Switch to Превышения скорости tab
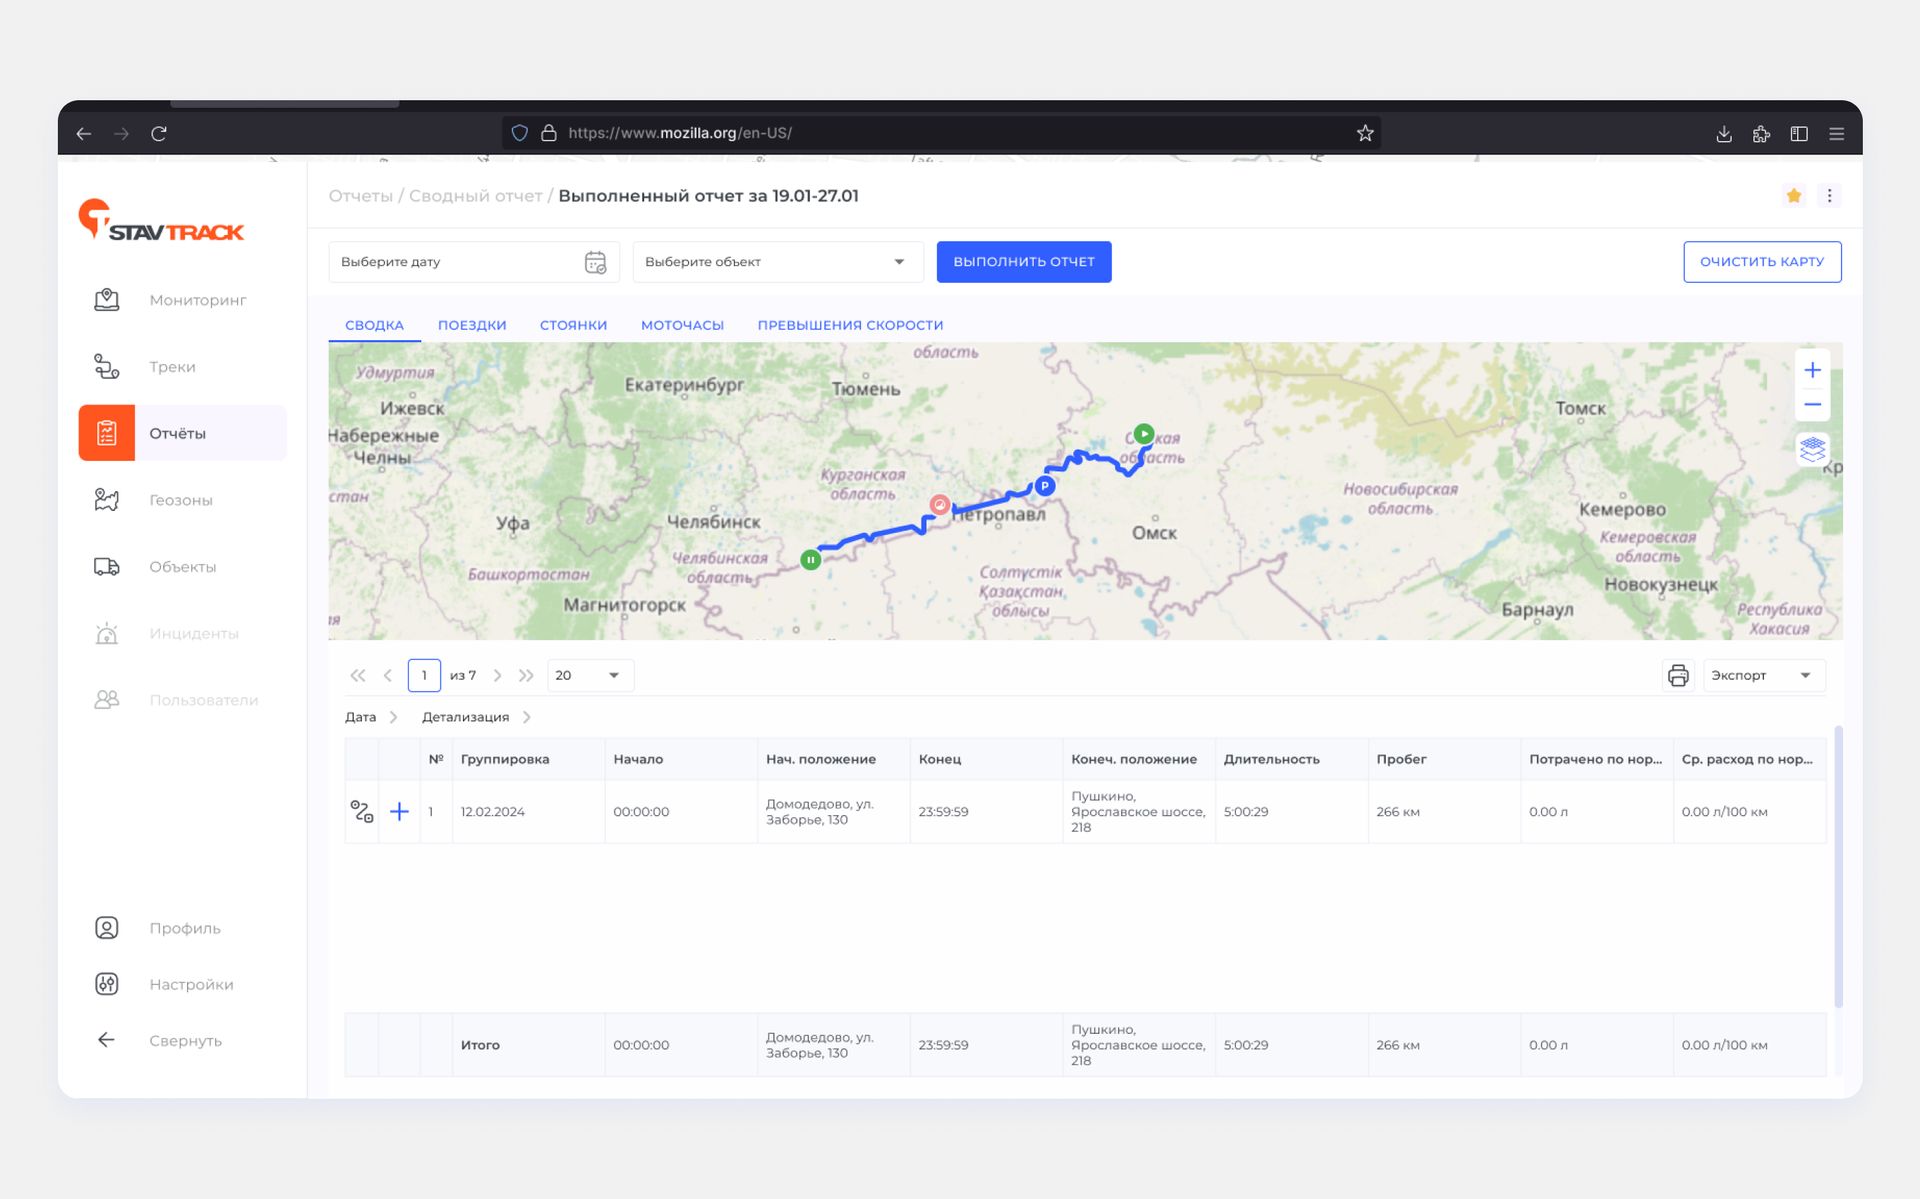 point(850,325)
